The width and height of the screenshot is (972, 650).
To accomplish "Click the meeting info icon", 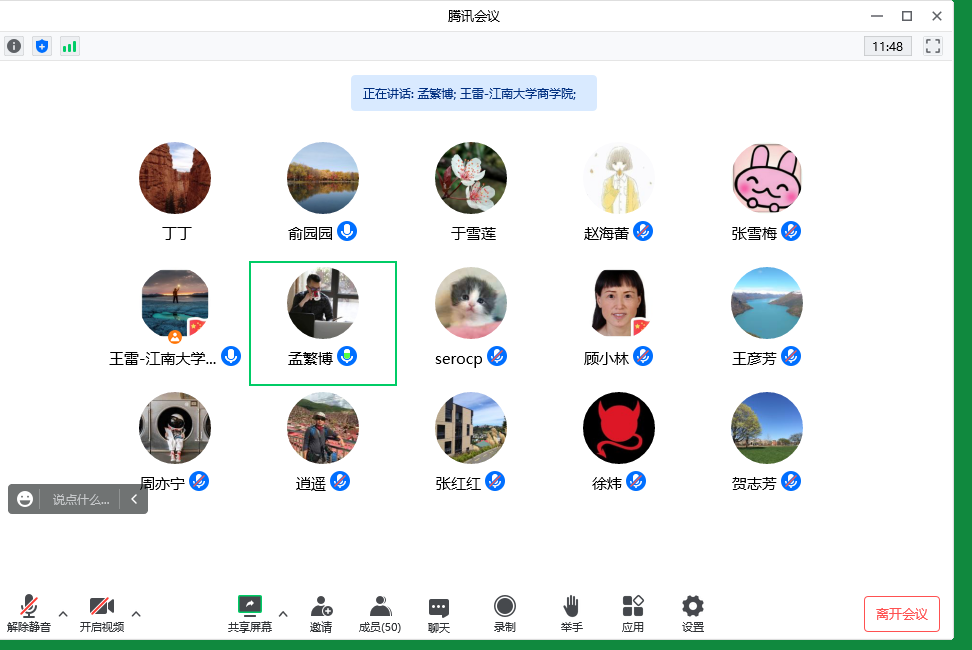I will tap(14, 46).
